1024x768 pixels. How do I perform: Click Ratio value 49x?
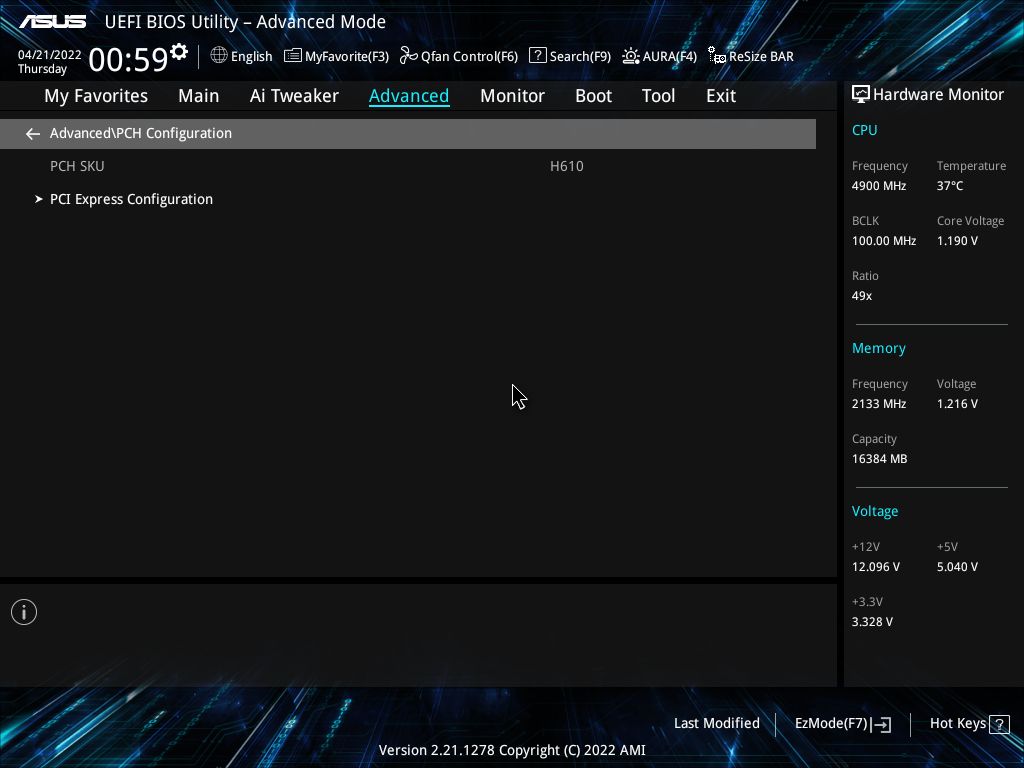(x=861, y=296)
